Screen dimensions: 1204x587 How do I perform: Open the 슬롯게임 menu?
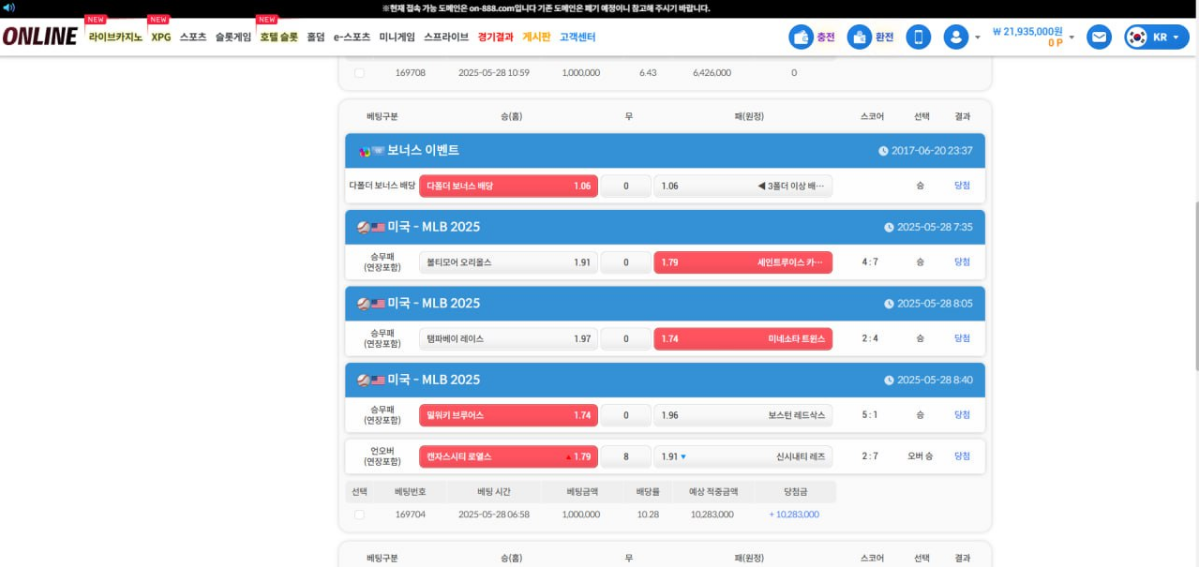point(233,37)
